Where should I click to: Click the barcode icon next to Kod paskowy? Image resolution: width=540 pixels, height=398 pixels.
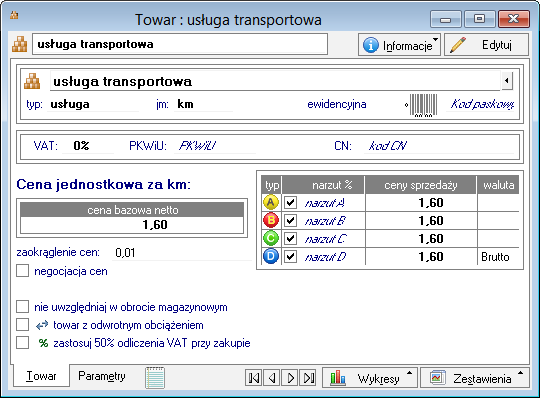pos(423,105)
